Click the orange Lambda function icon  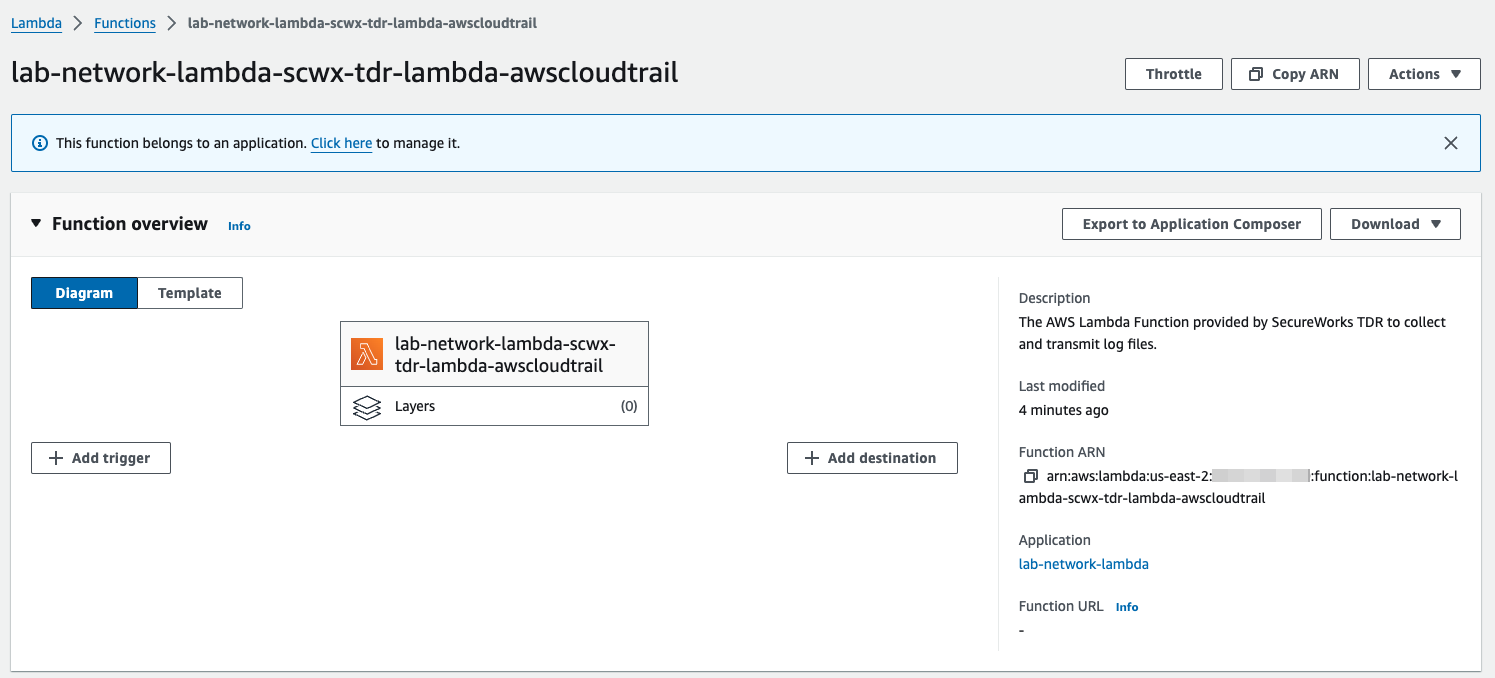pyautogui.click(x=367, y=354)
